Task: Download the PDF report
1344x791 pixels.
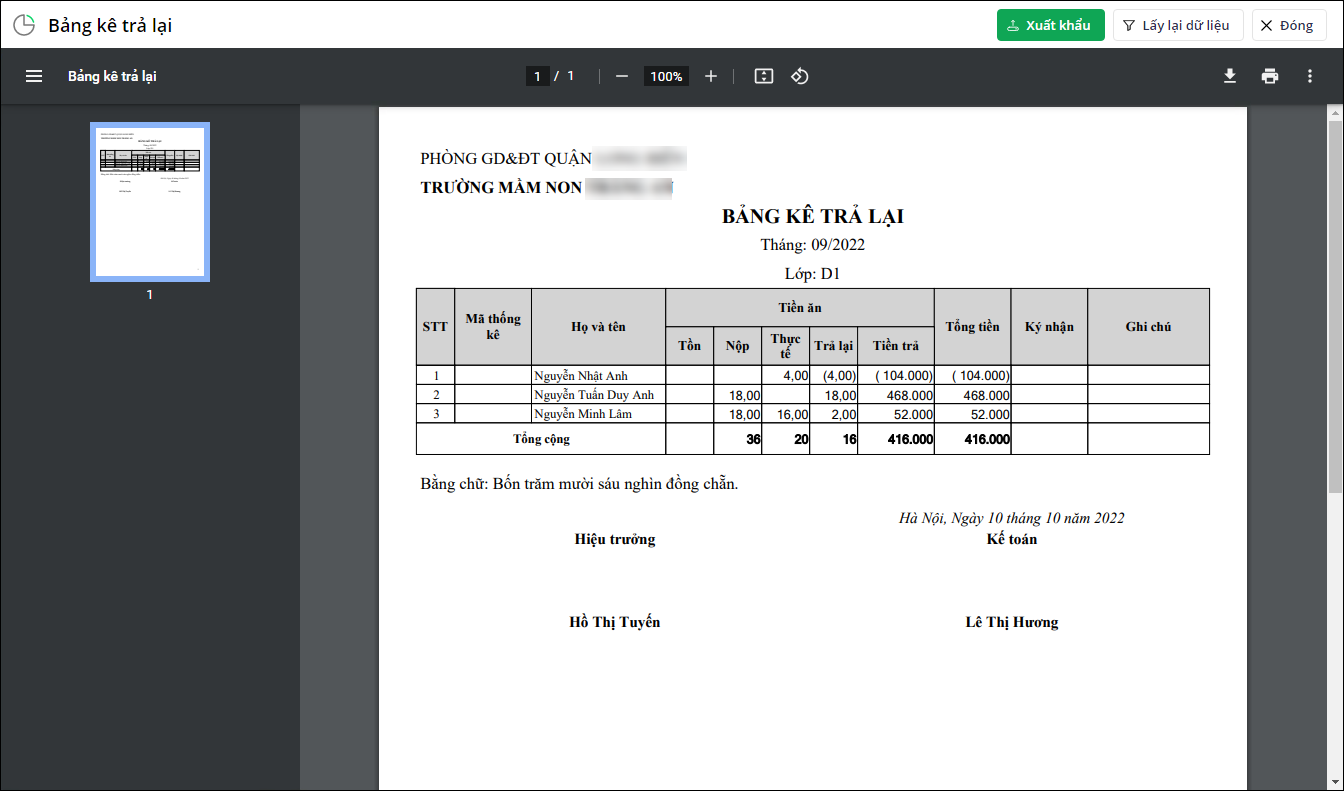Action: click(1230, 76)
